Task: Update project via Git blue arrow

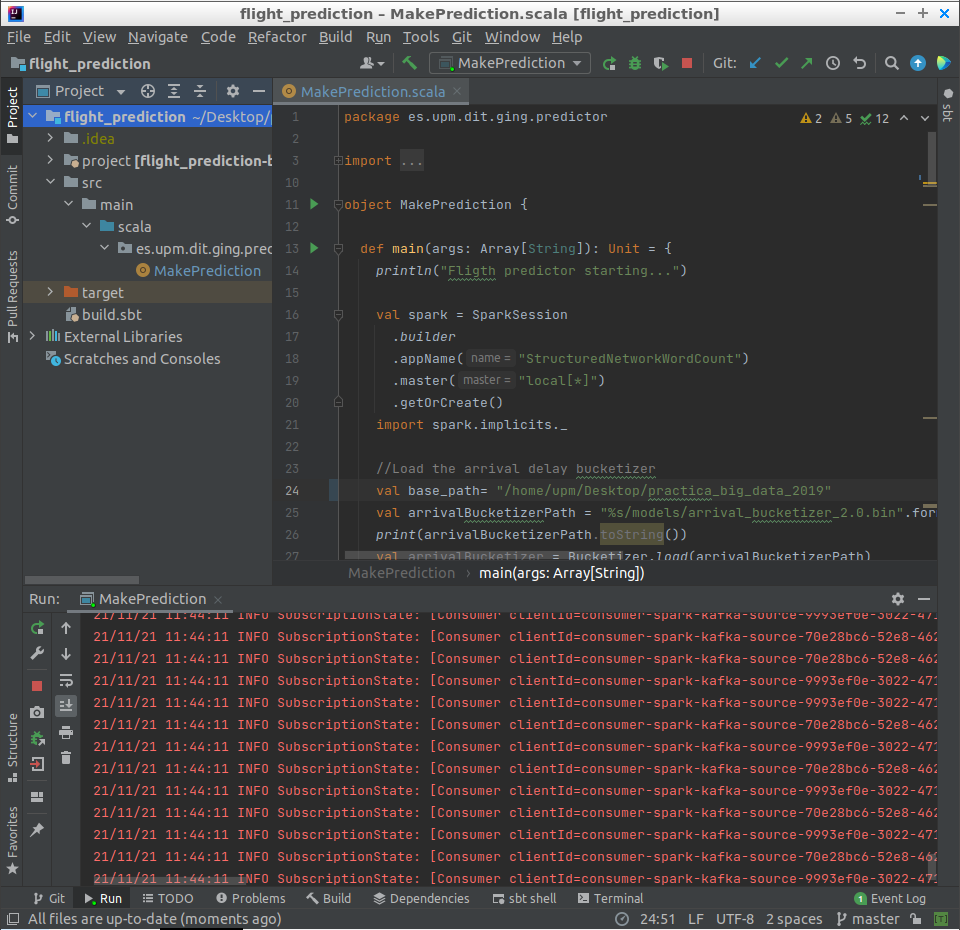Action: click(x=755, y=63)
